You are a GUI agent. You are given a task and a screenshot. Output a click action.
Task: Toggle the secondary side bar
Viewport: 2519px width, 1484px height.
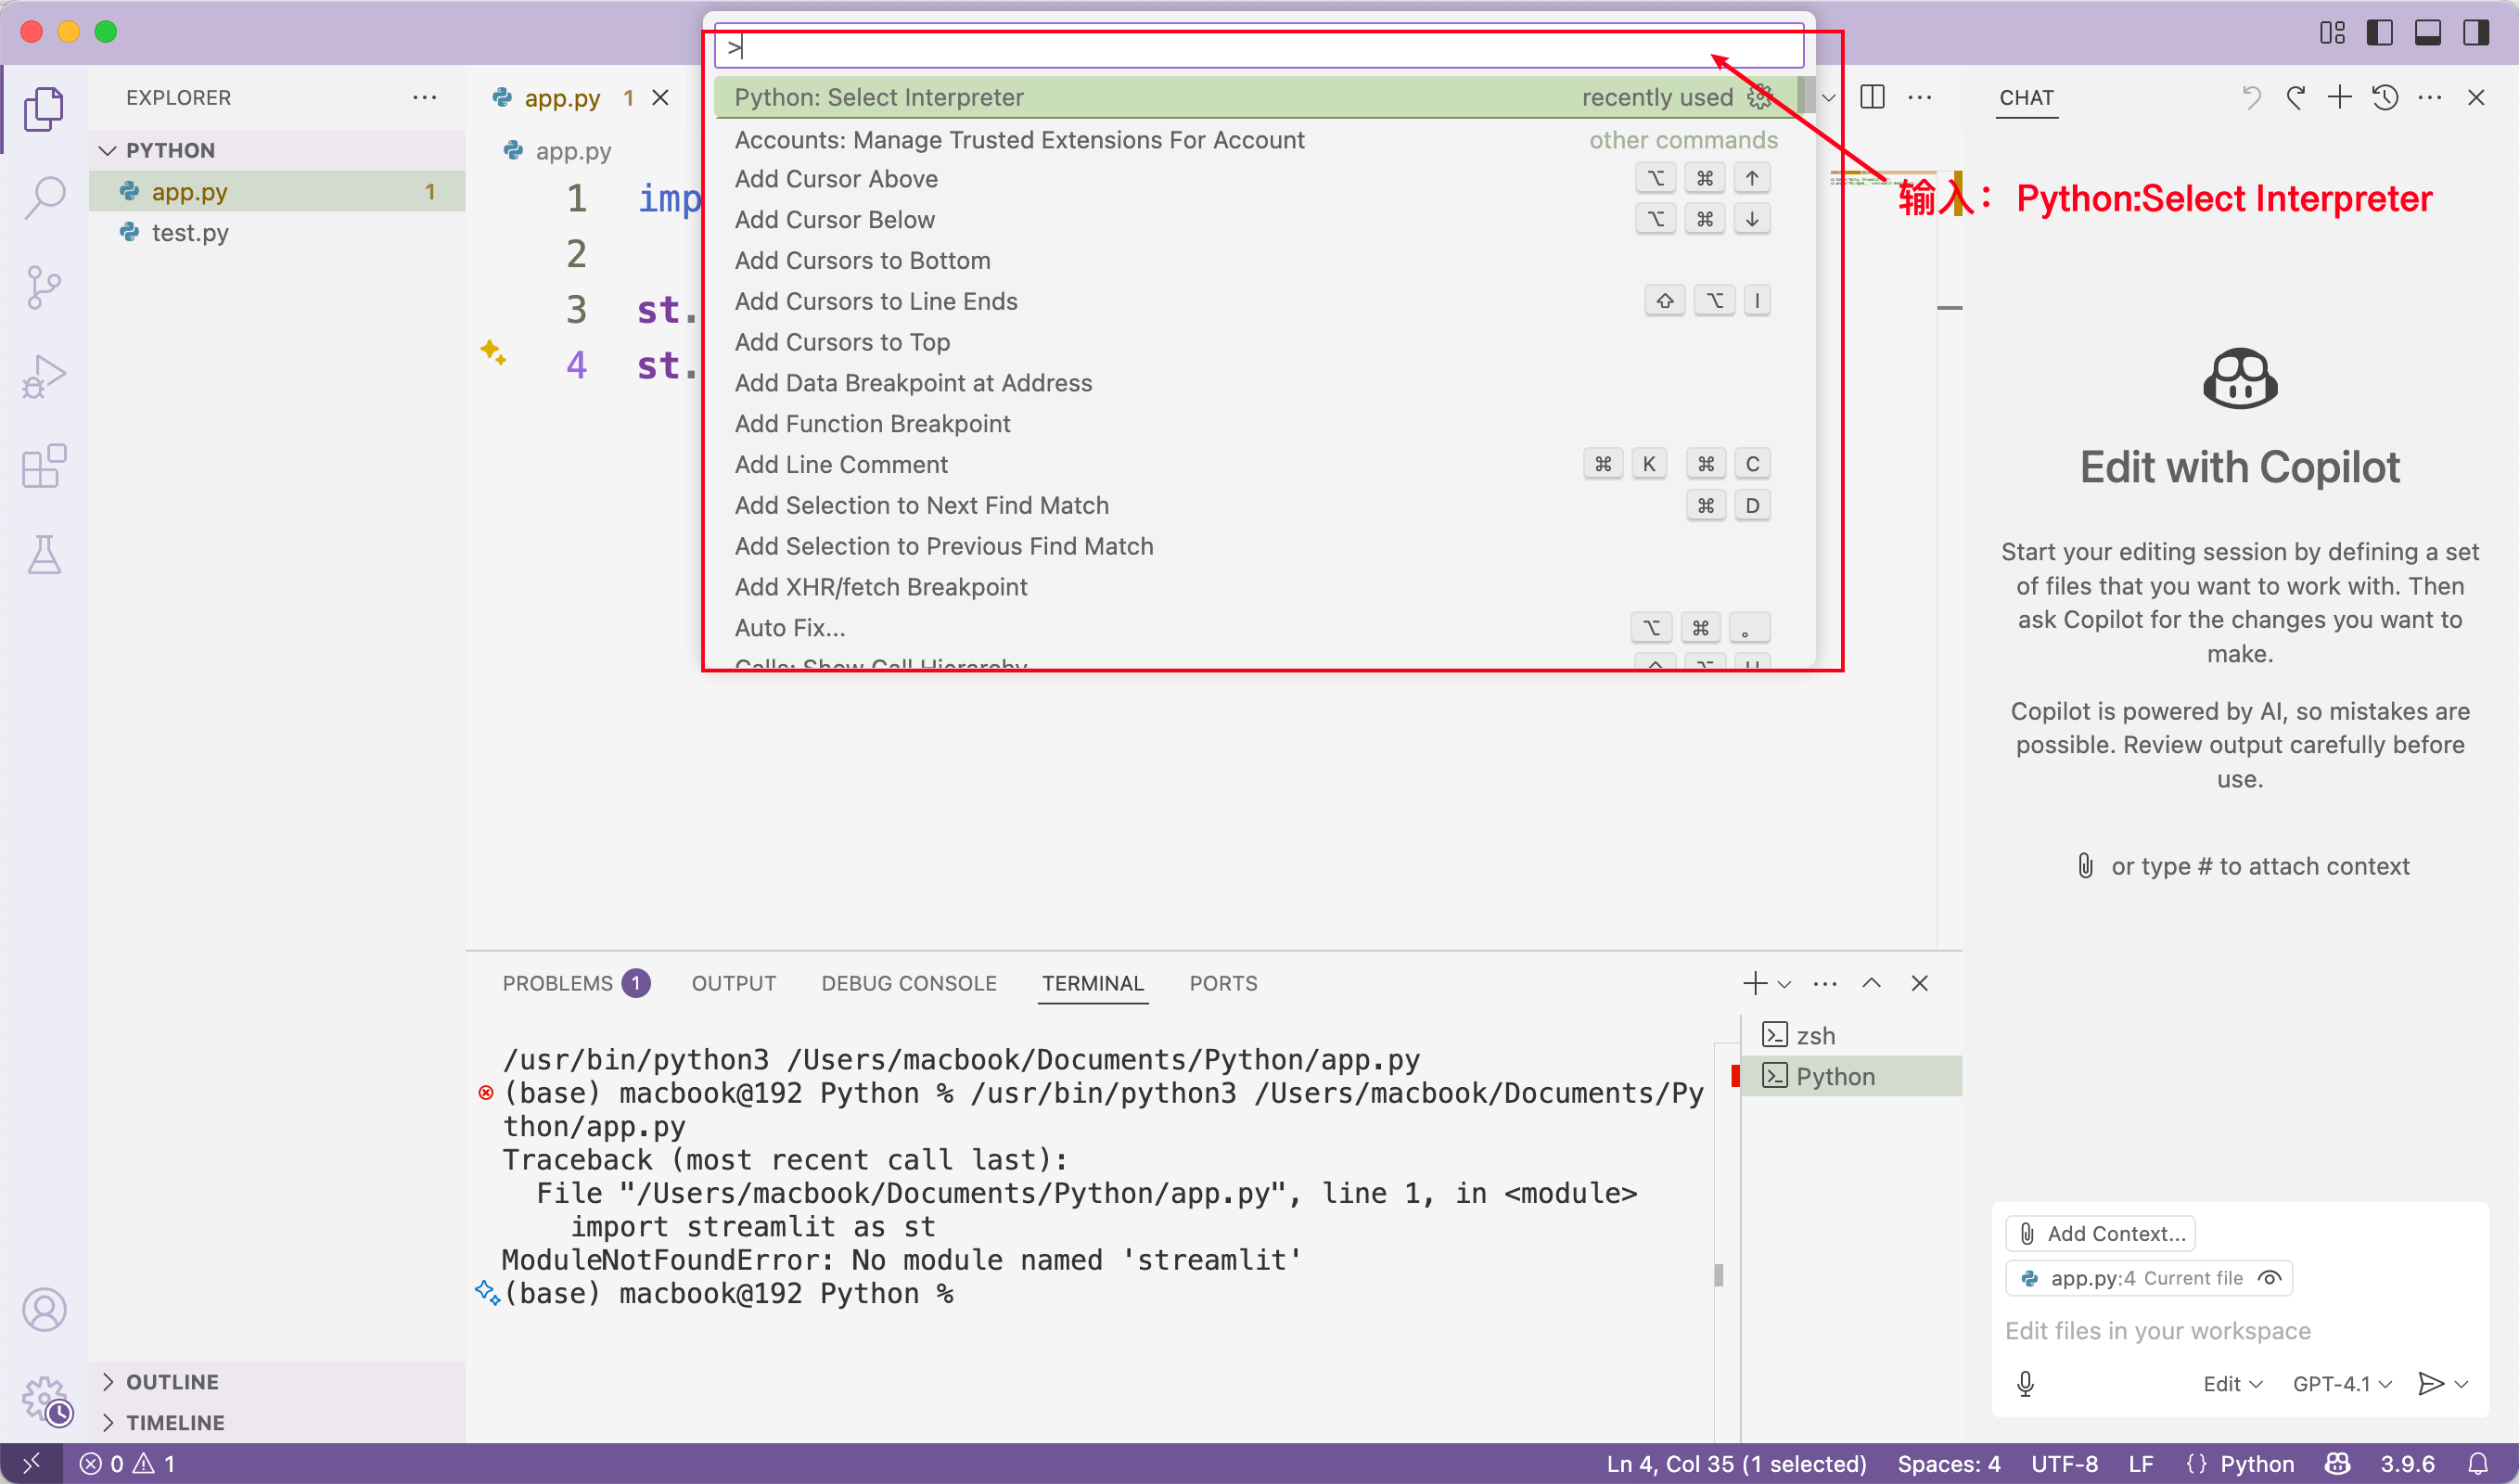pos(2476,32)
